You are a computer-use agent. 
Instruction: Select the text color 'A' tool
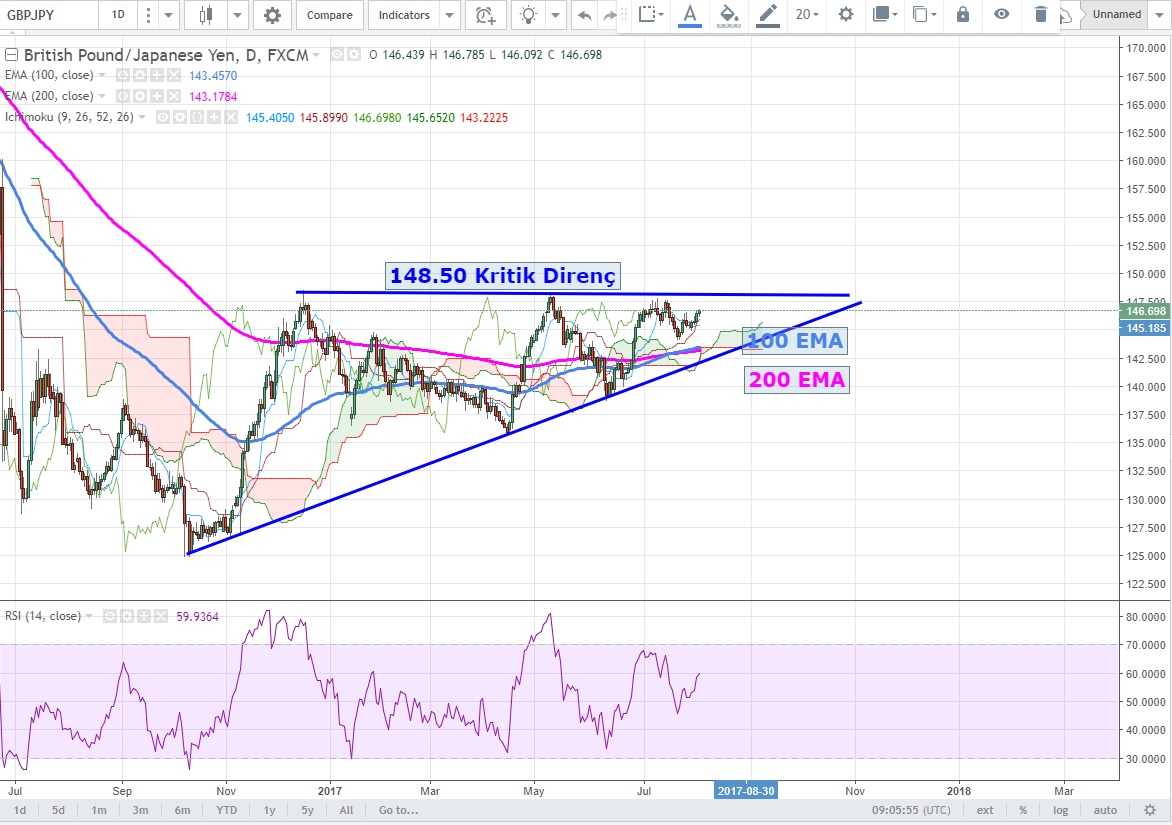(x=688, y=14)
